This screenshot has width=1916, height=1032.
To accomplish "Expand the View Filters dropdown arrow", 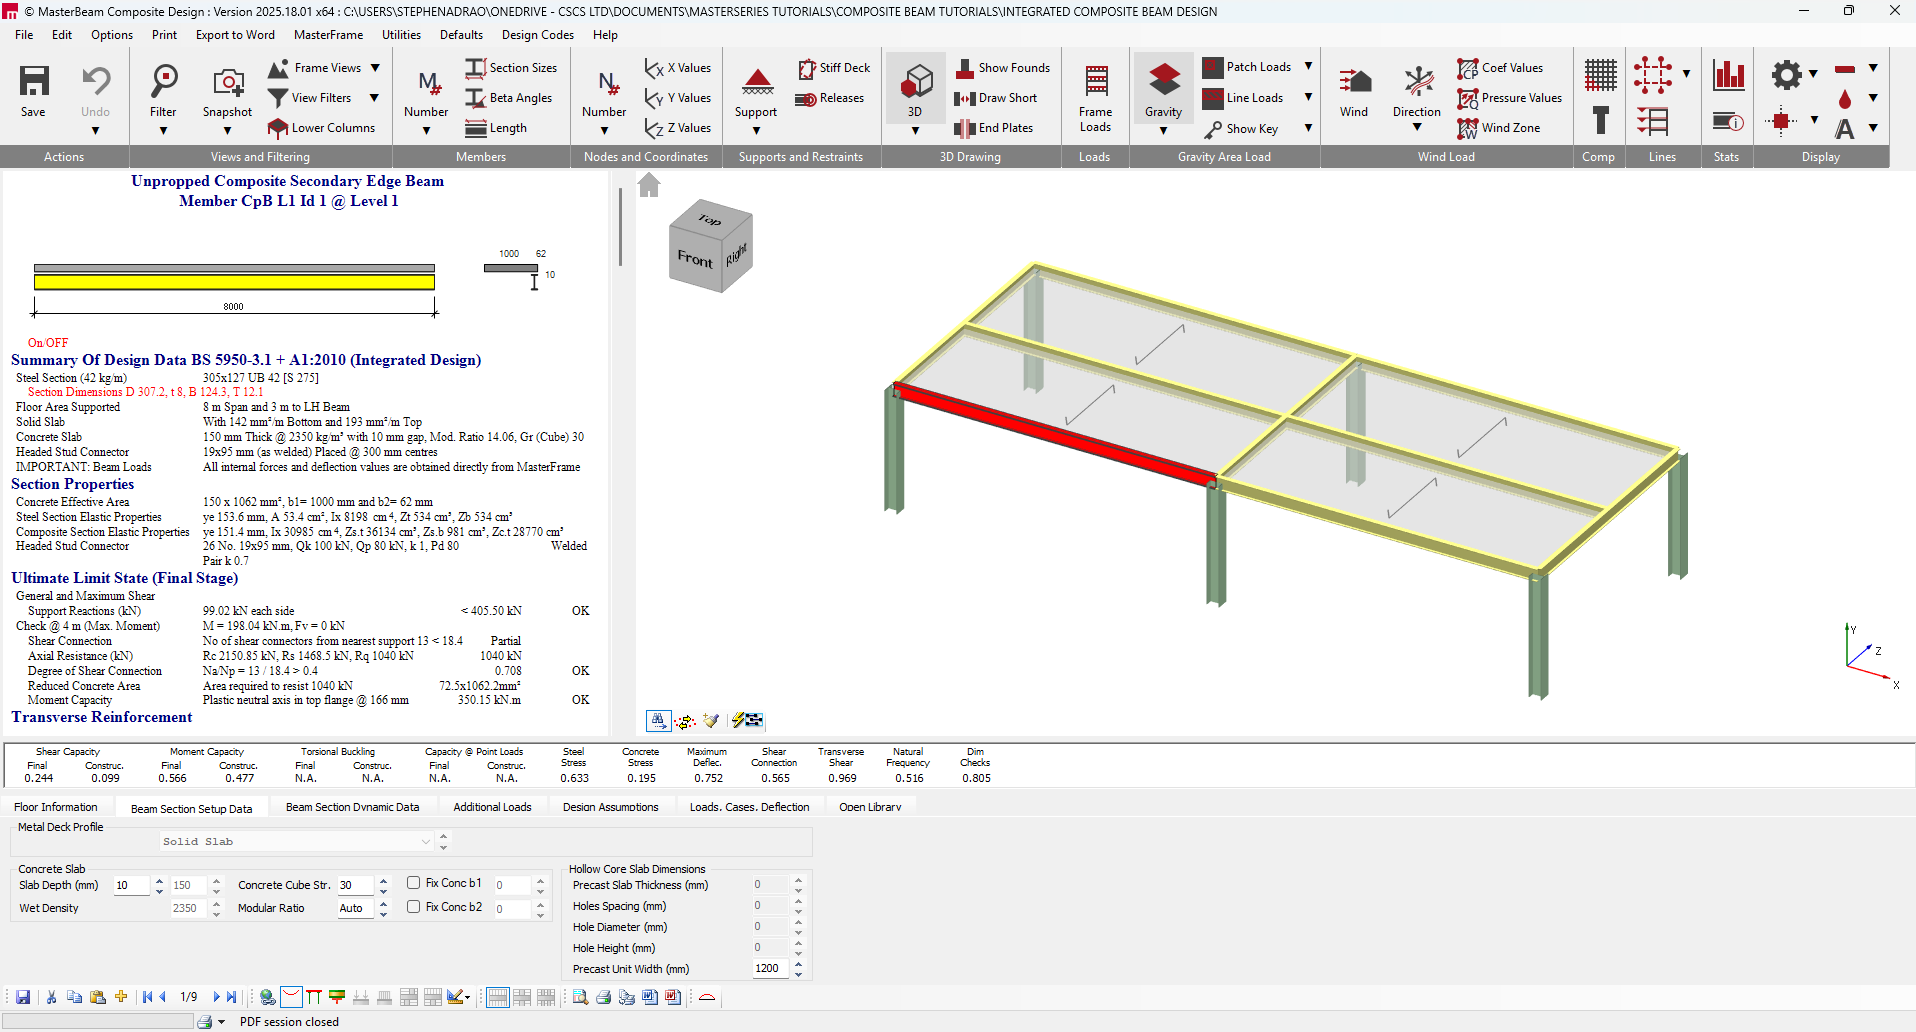I will [374, 98].
